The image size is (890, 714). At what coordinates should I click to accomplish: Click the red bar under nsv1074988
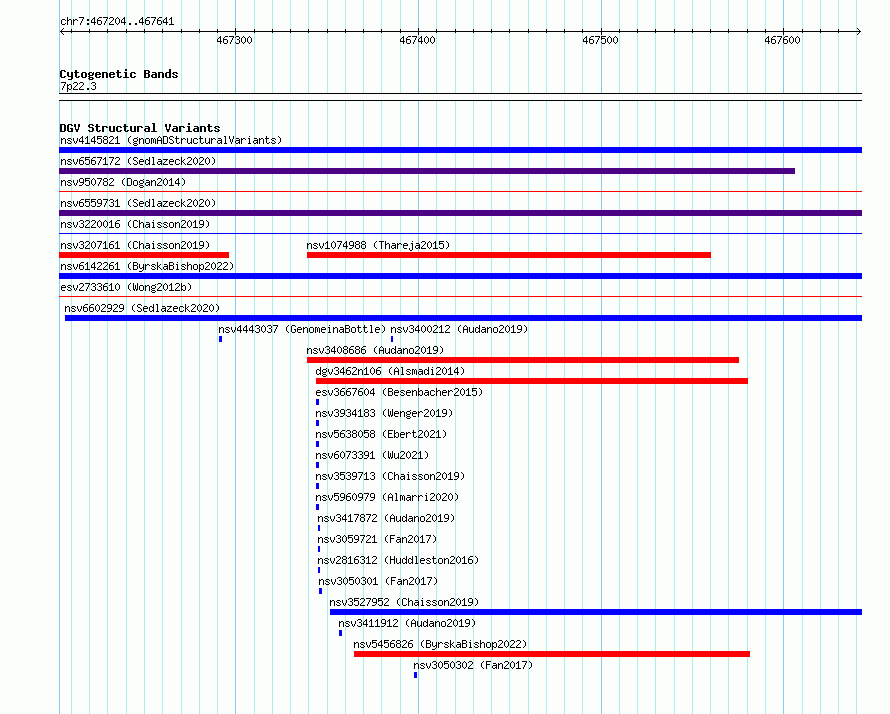pyautogui.click(x=509, y=255)
